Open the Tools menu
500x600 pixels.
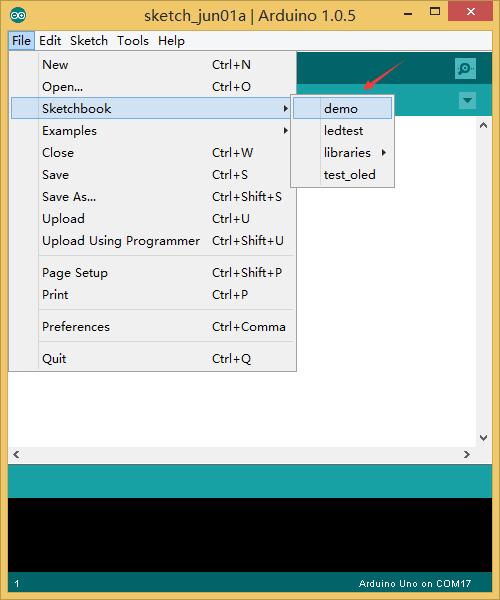(x=133, y=41)
